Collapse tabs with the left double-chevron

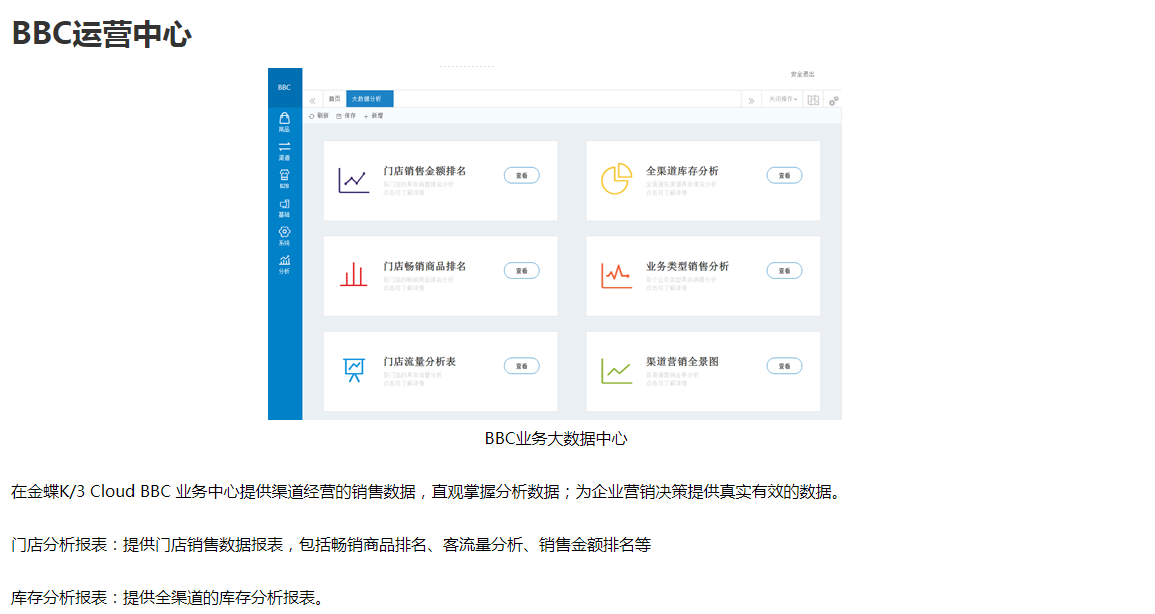312,100
